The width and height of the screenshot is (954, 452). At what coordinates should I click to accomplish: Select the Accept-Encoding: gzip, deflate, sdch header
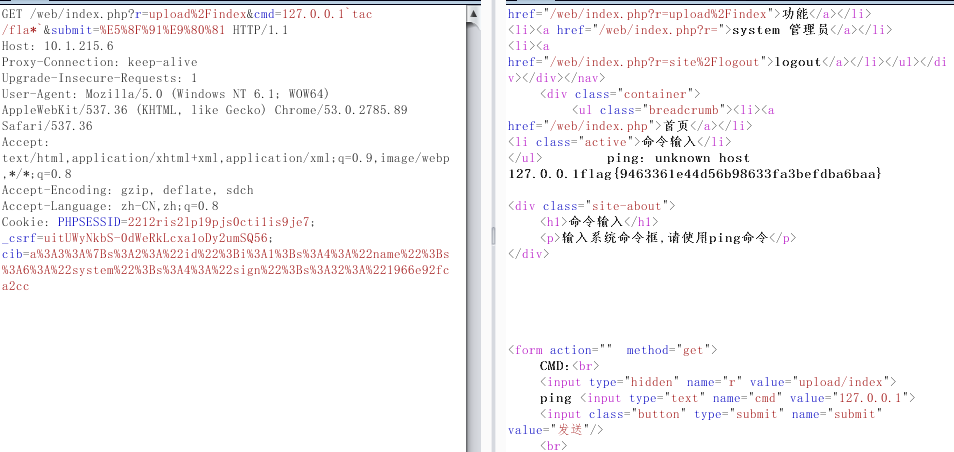pyautogui.click(x=127, y=190)
